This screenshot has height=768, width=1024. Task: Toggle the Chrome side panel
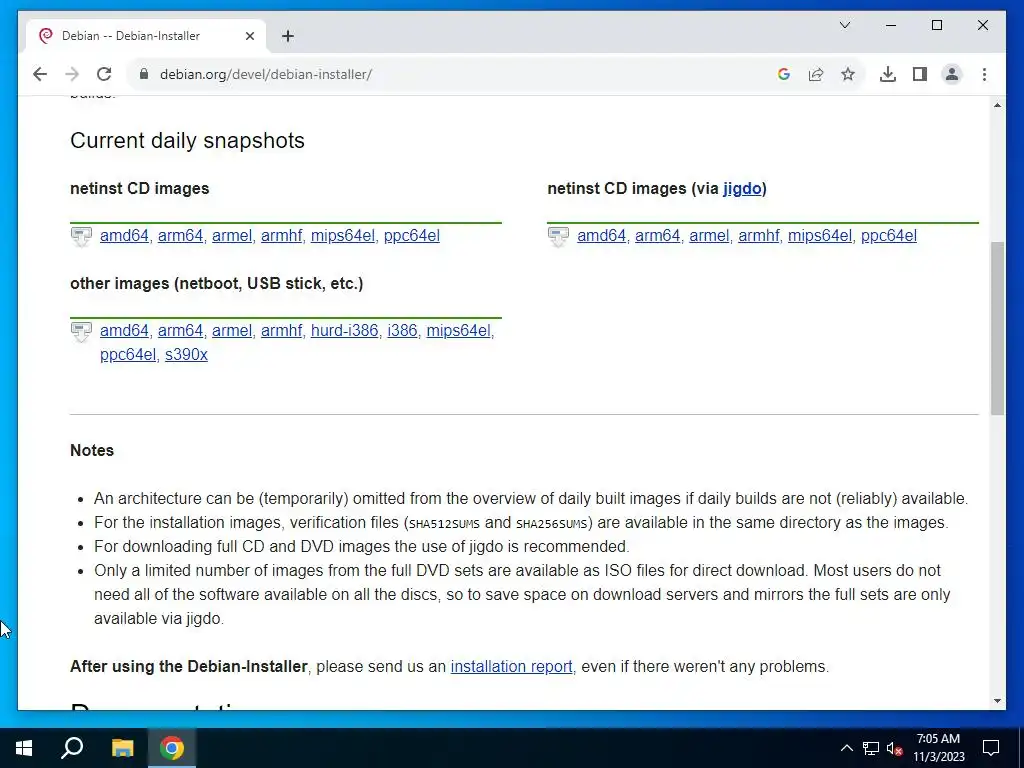point(920,74)
